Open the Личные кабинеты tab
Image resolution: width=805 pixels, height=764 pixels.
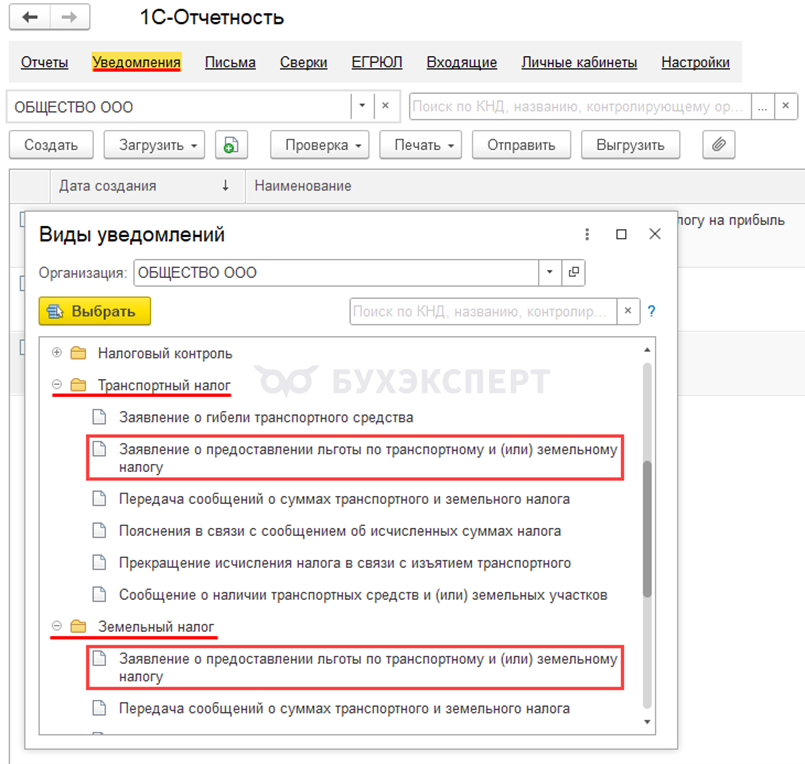point(579,62)
